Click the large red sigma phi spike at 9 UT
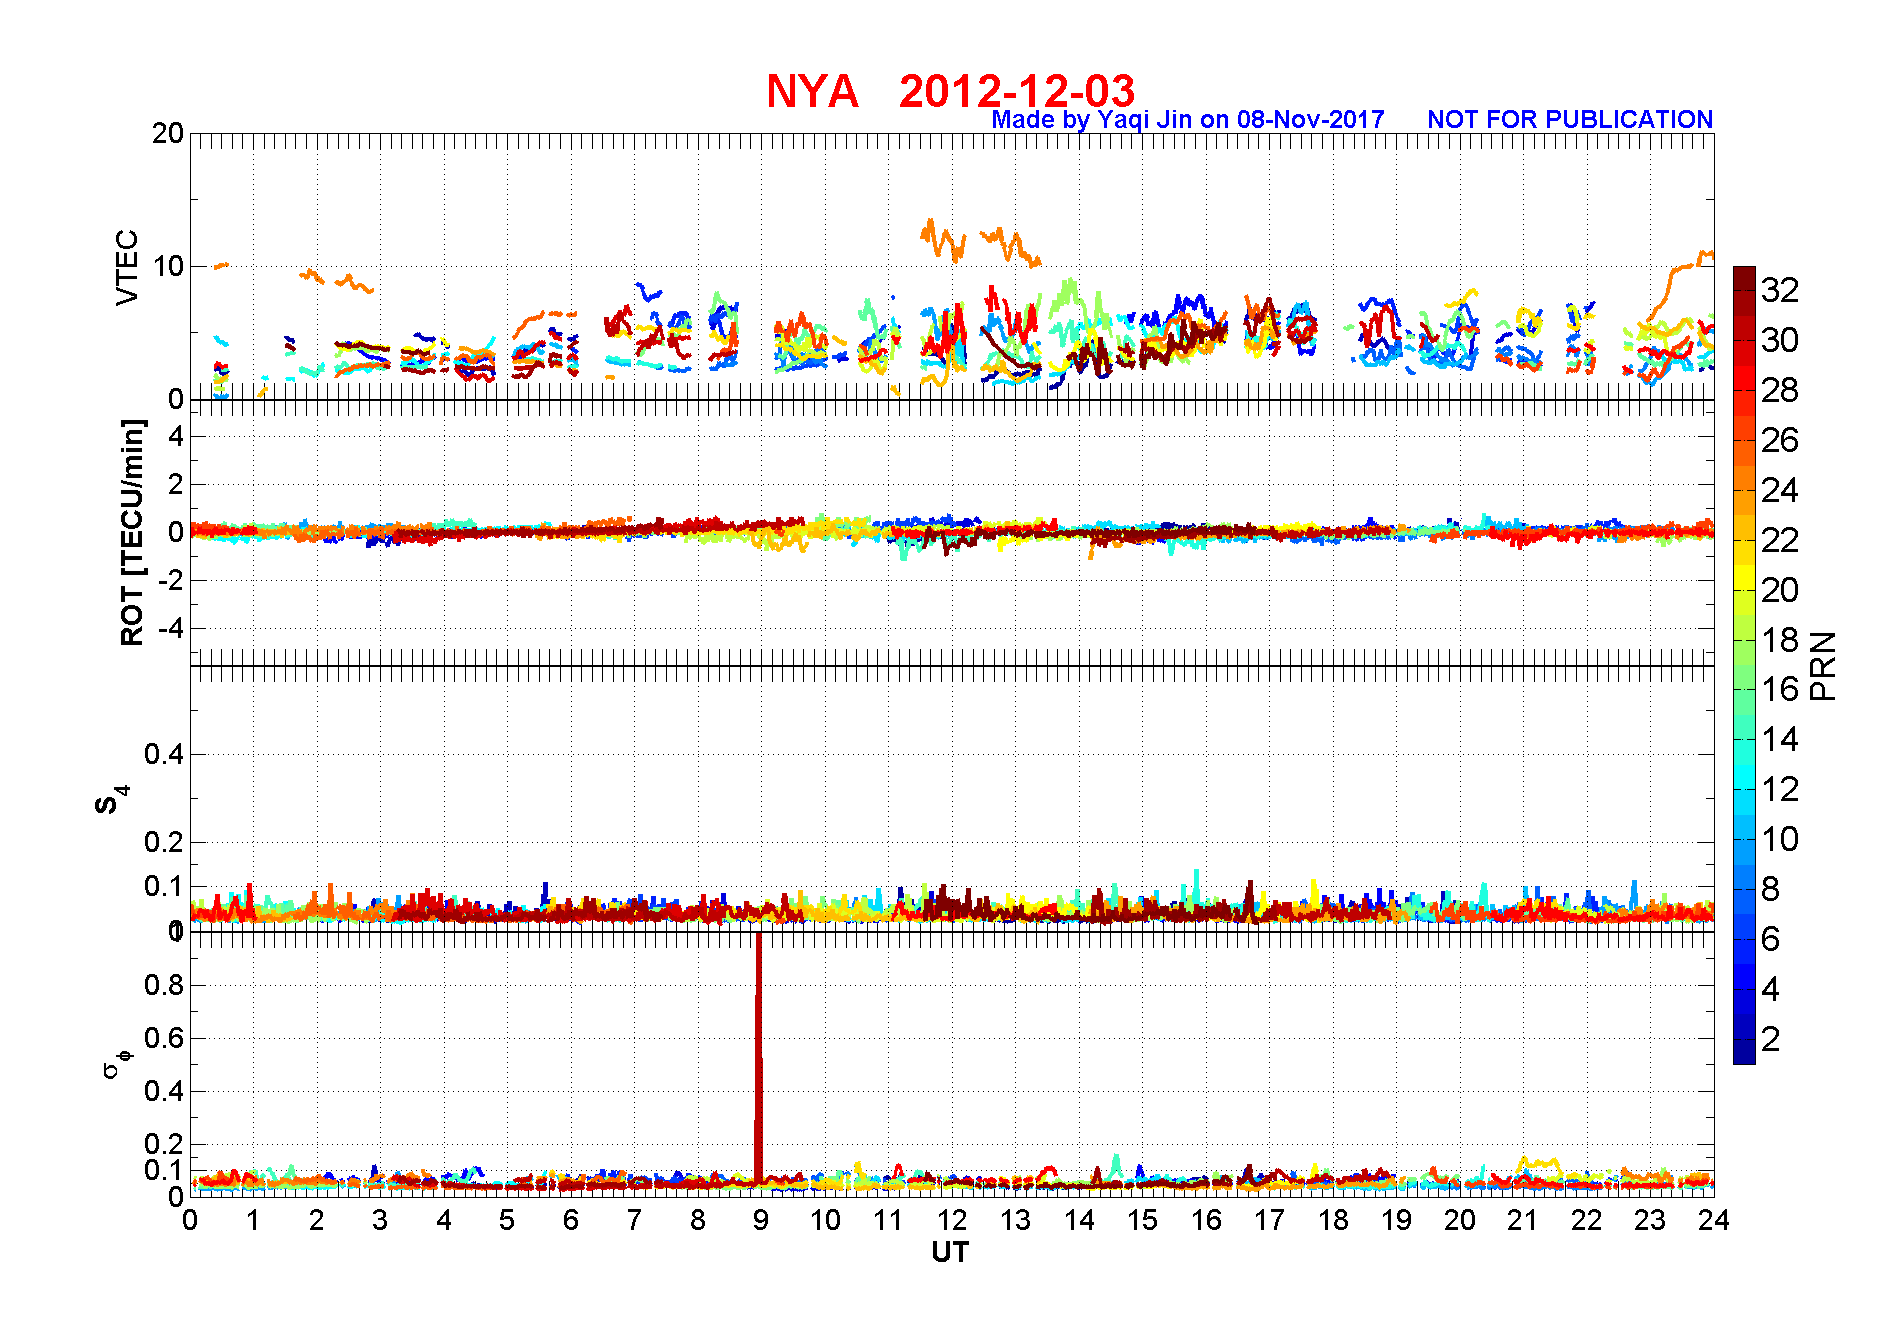Image resolution: width=1904 pixels, height=1330 pixels. [x=759, y=1060]
